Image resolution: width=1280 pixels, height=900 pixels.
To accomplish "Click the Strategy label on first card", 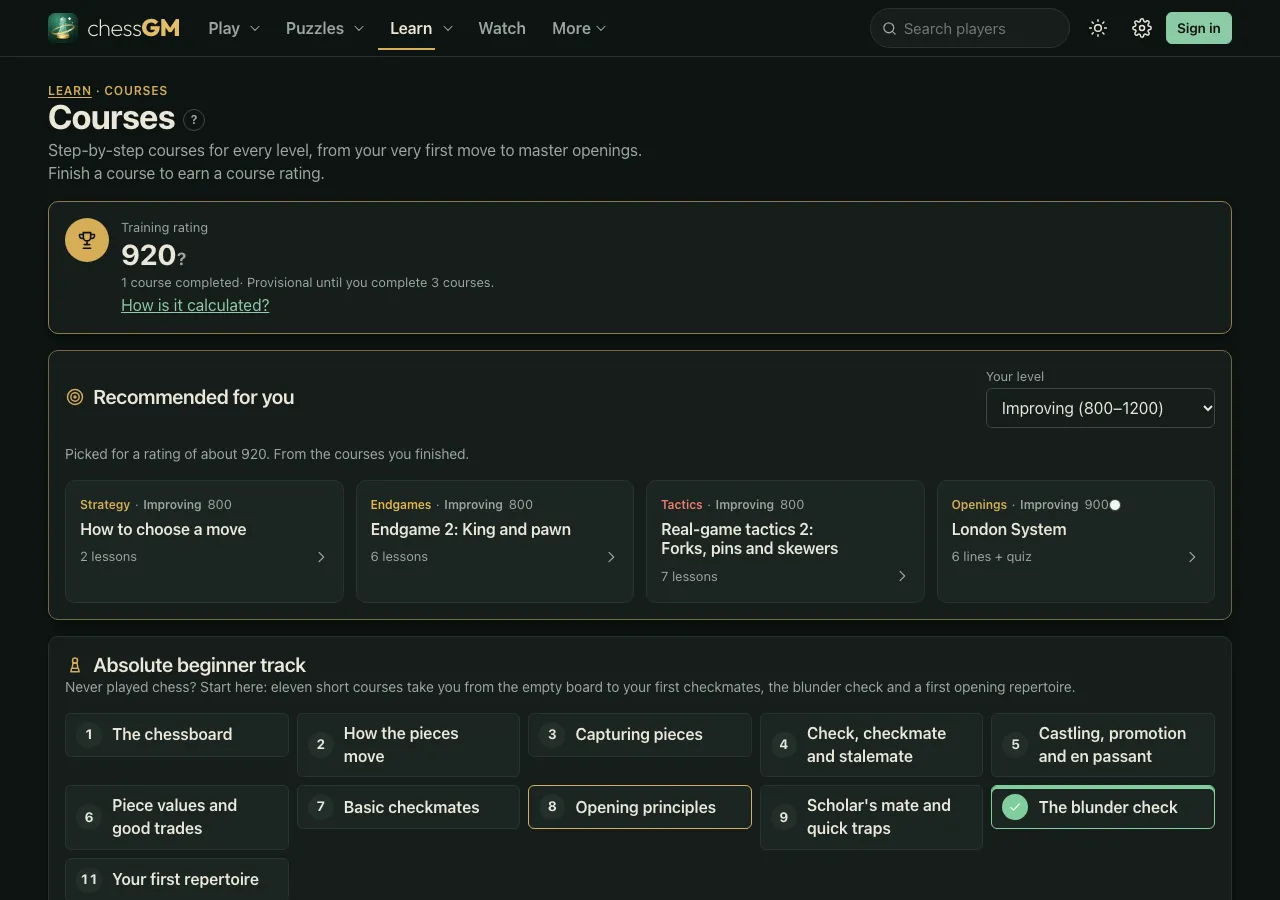I will pos(105,505).
